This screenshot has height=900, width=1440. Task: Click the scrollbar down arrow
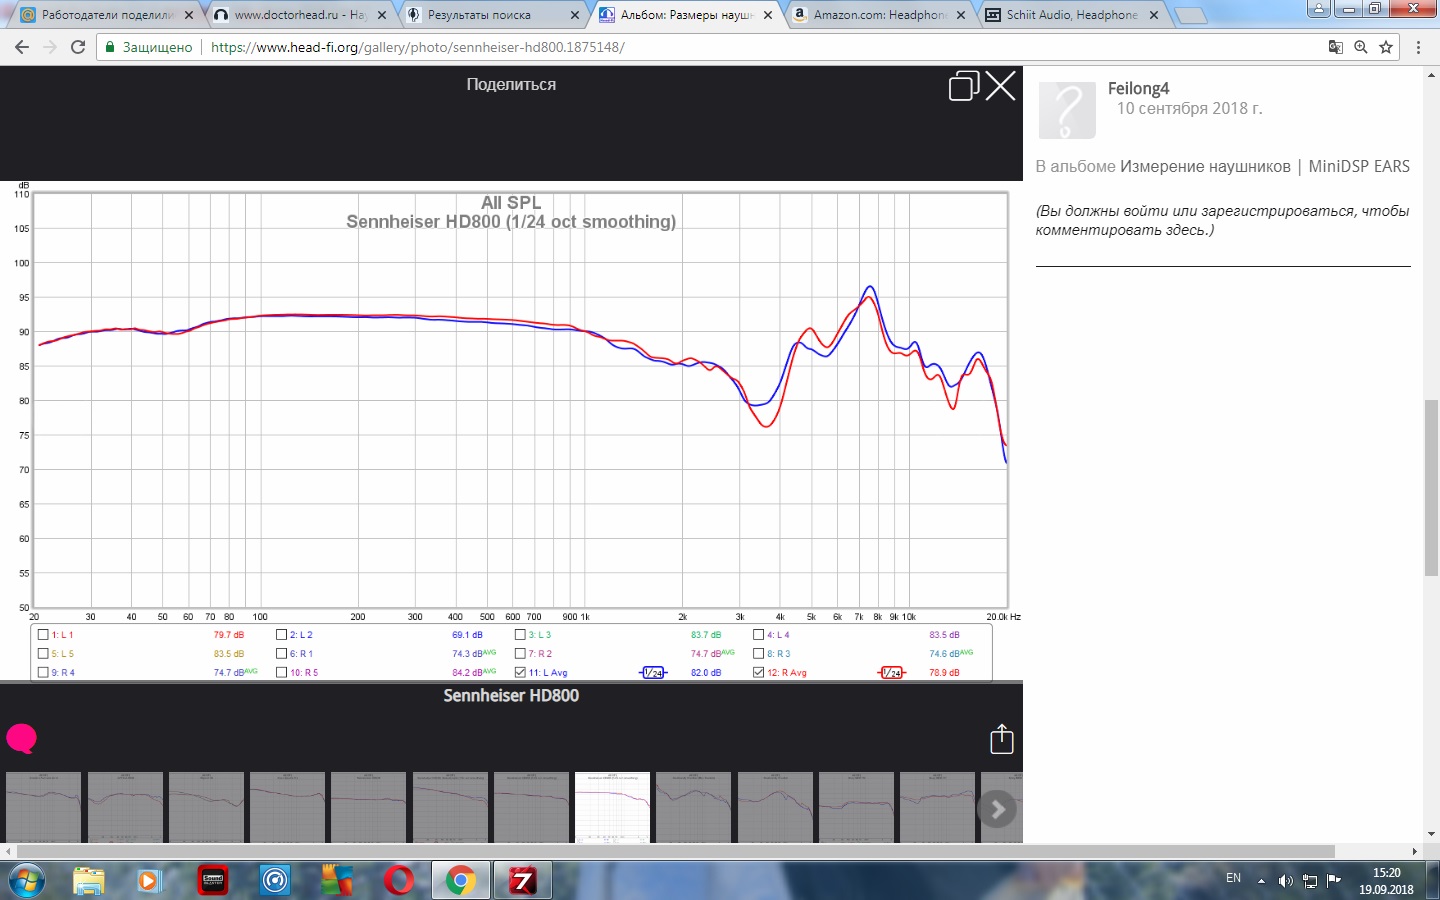[1431, 834]
